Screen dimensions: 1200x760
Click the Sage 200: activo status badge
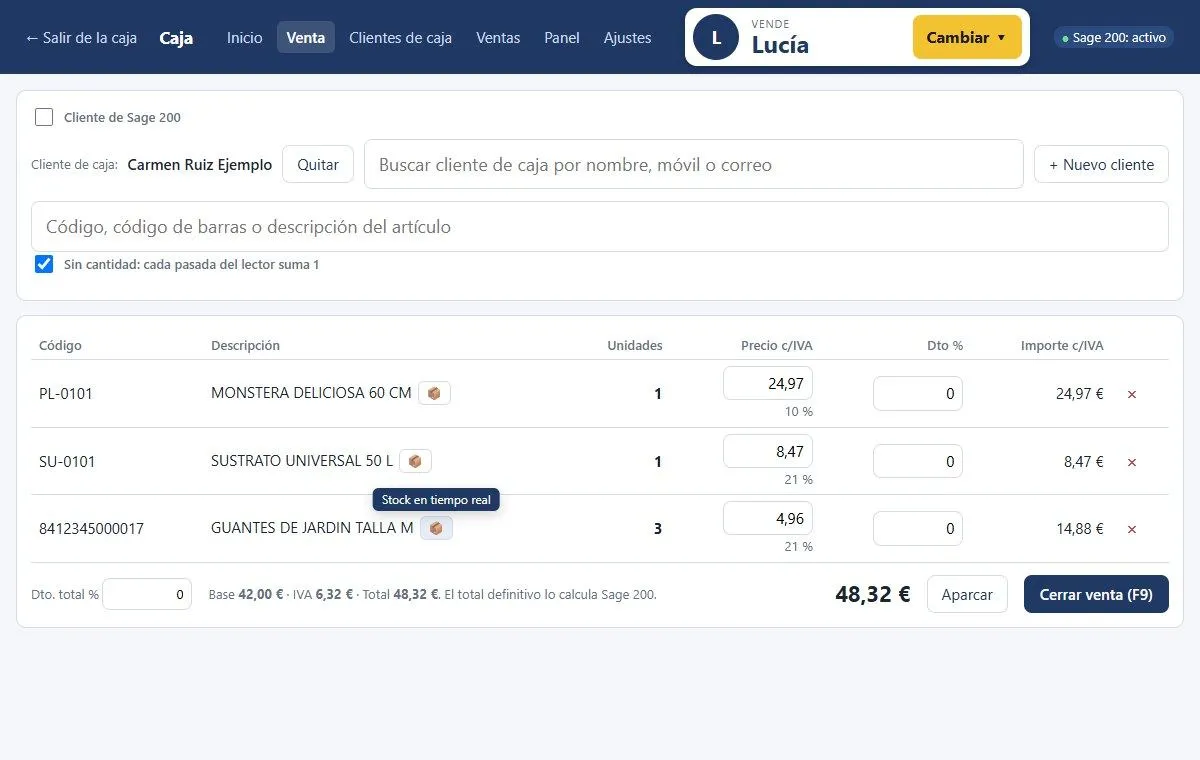(x=1114, y=37)
